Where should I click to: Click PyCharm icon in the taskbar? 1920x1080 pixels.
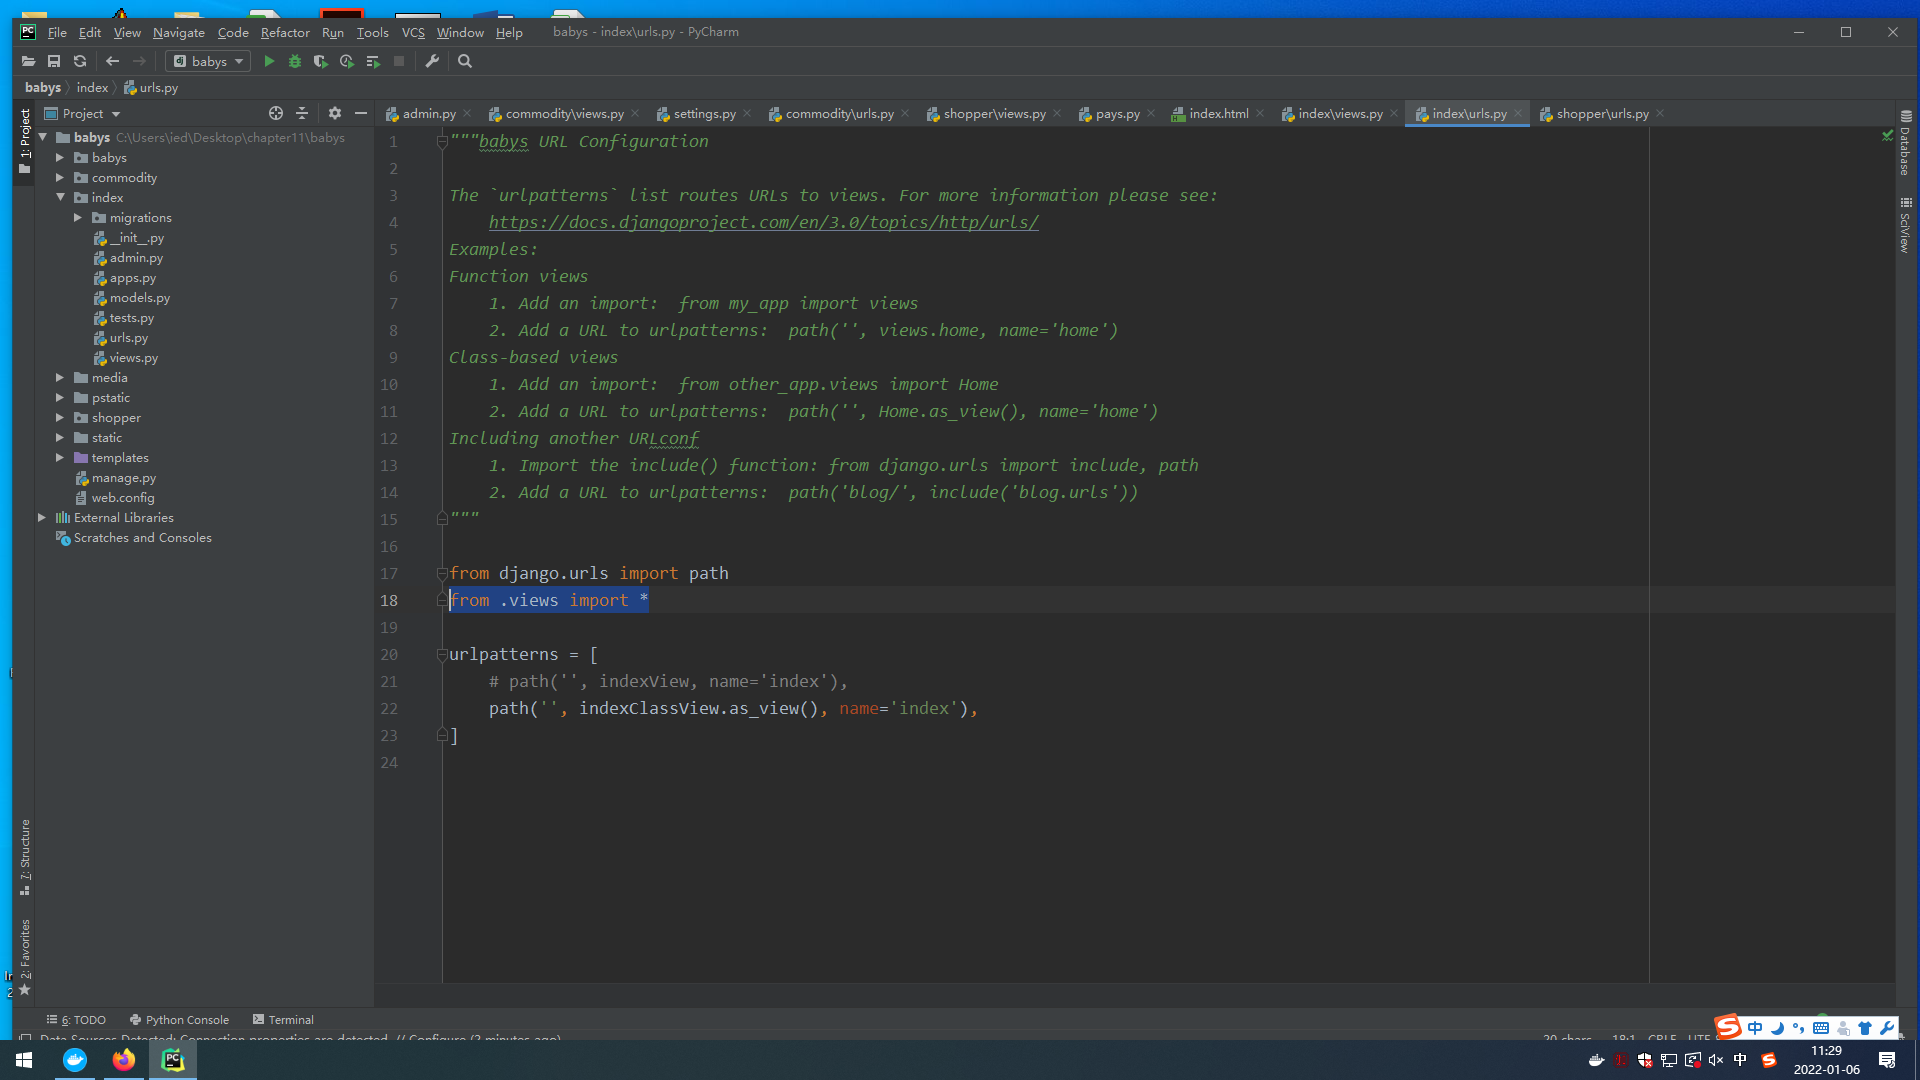[x=173, y=1060]
